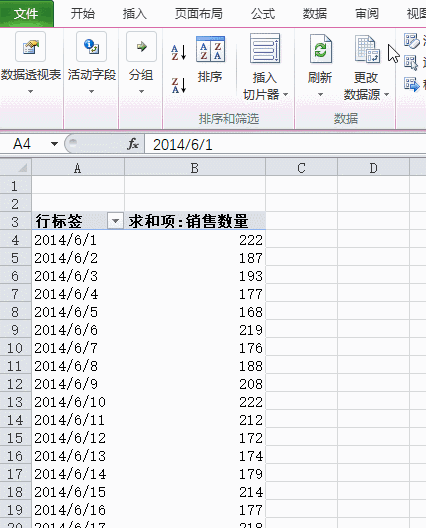Open the 公式 ribbon tab

(x=263, y=14)
